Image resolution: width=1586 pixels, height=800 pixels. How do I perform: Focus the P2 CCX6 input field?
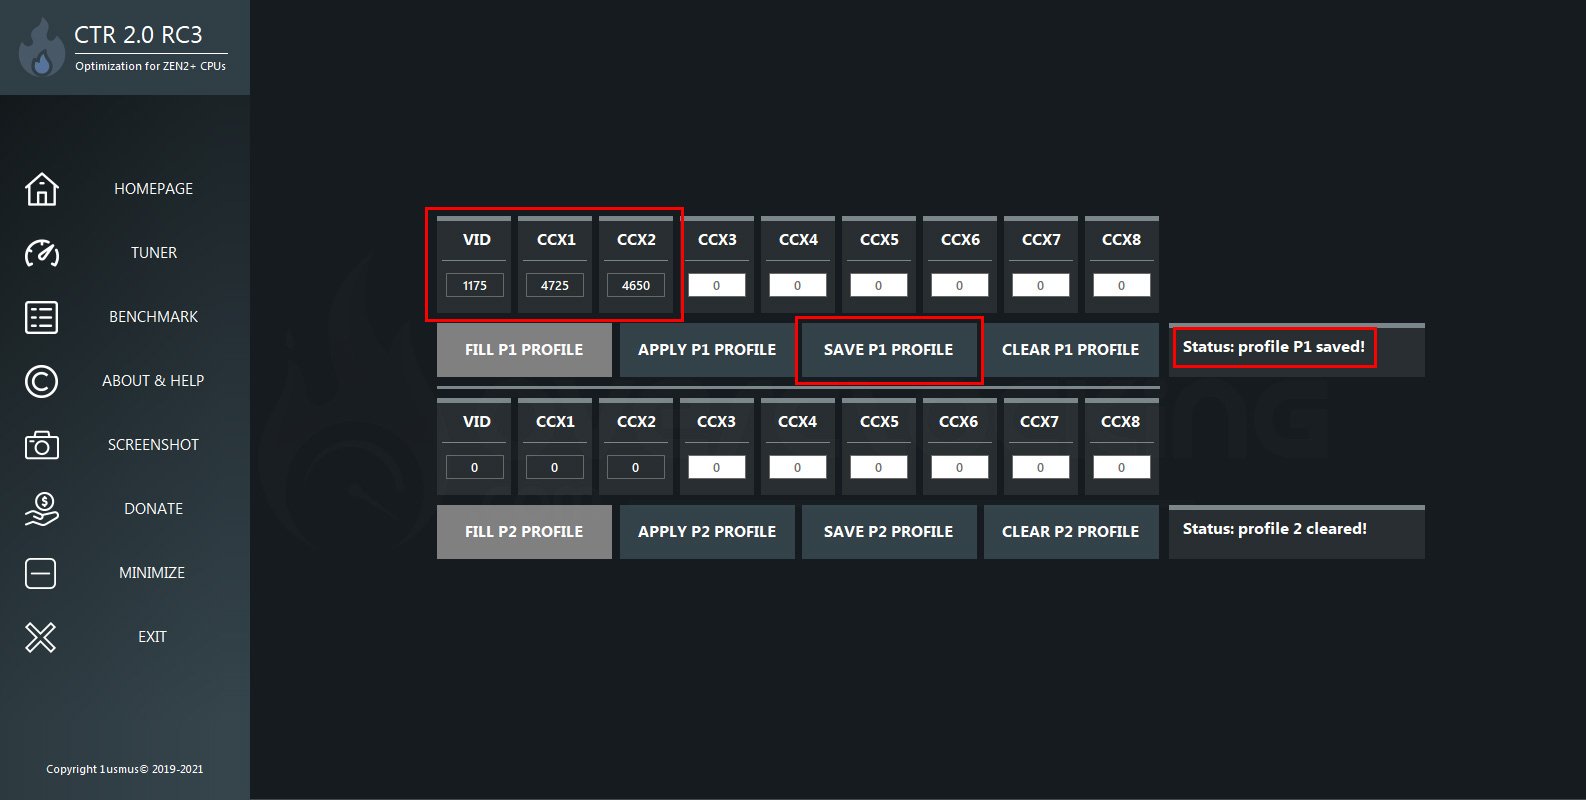(x=960, y=468)
